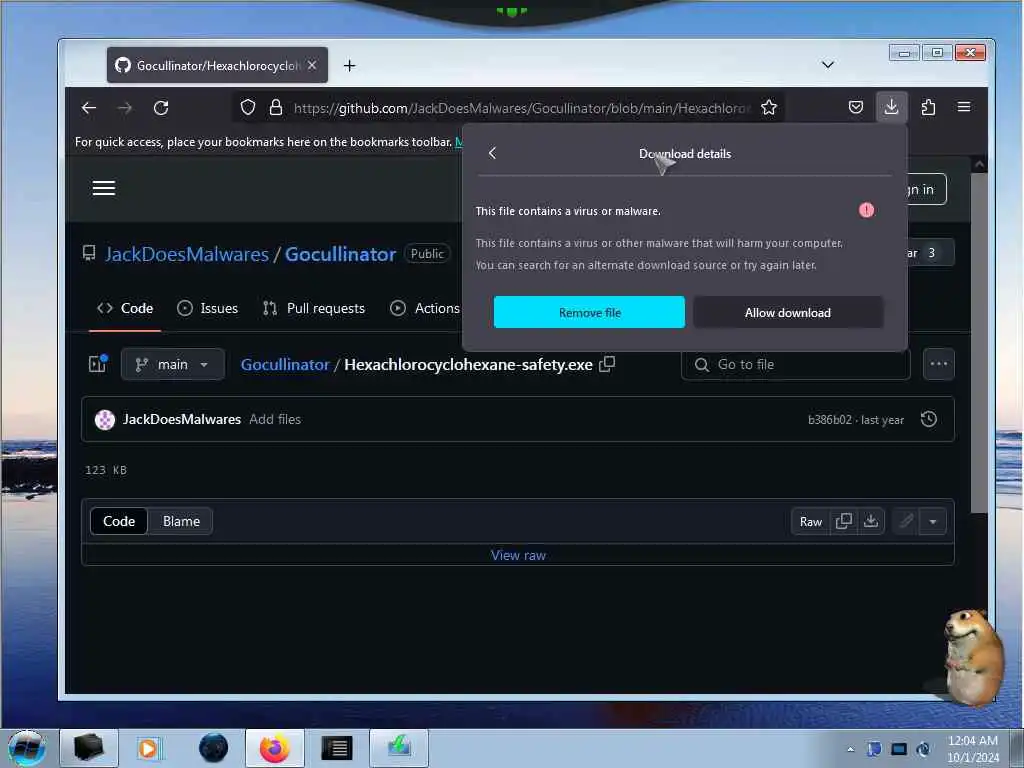The height and width of the screenshot is (768, 1024).
Task: Copy the file path with copy icon
Action: (607, 364)
